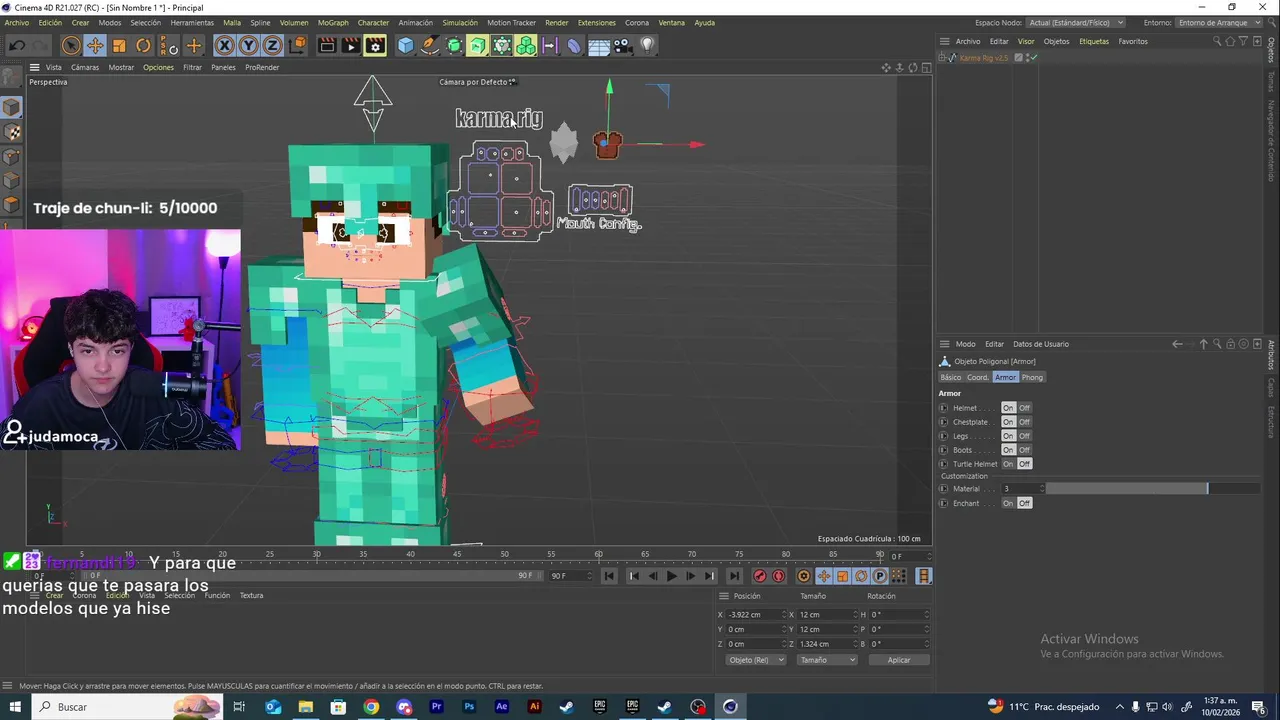Toggle the X axis lock
The width and height of the screenshot is (1280, 720).
[224, 45]
